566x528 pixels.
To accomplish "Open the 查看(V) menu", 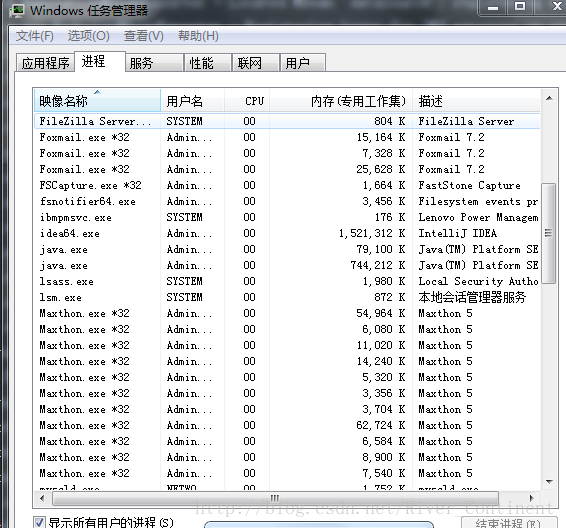I will coord(143,36).
